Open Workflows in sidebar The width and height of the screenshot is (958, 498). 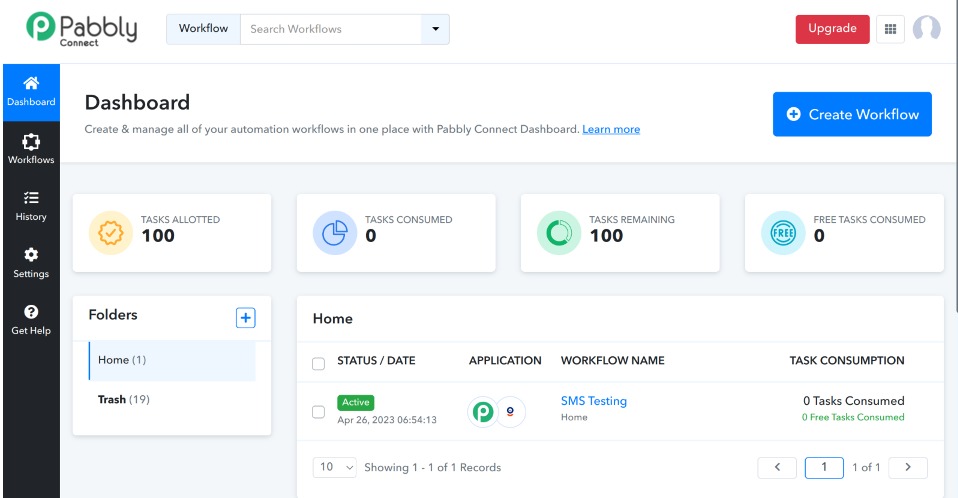(31, 150)
